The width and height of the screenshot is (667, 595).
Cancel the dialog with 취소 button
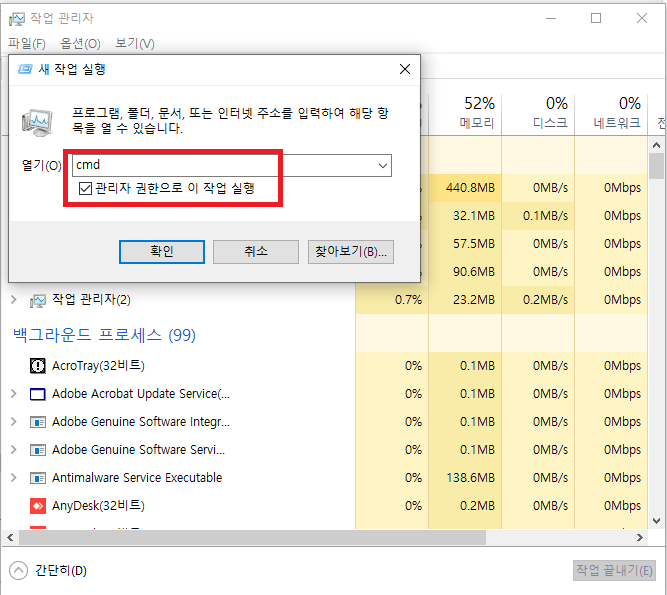pyautogui.click(x=256, y=251)
